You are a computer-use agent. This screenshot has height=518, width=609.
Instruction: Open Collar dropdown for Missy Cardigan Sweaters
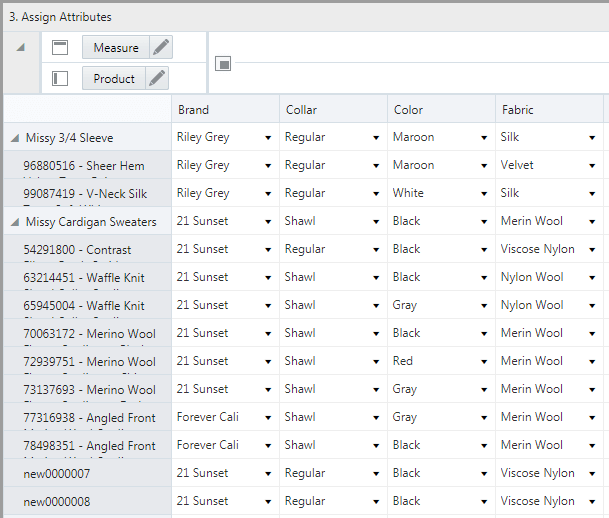[376, 222]
